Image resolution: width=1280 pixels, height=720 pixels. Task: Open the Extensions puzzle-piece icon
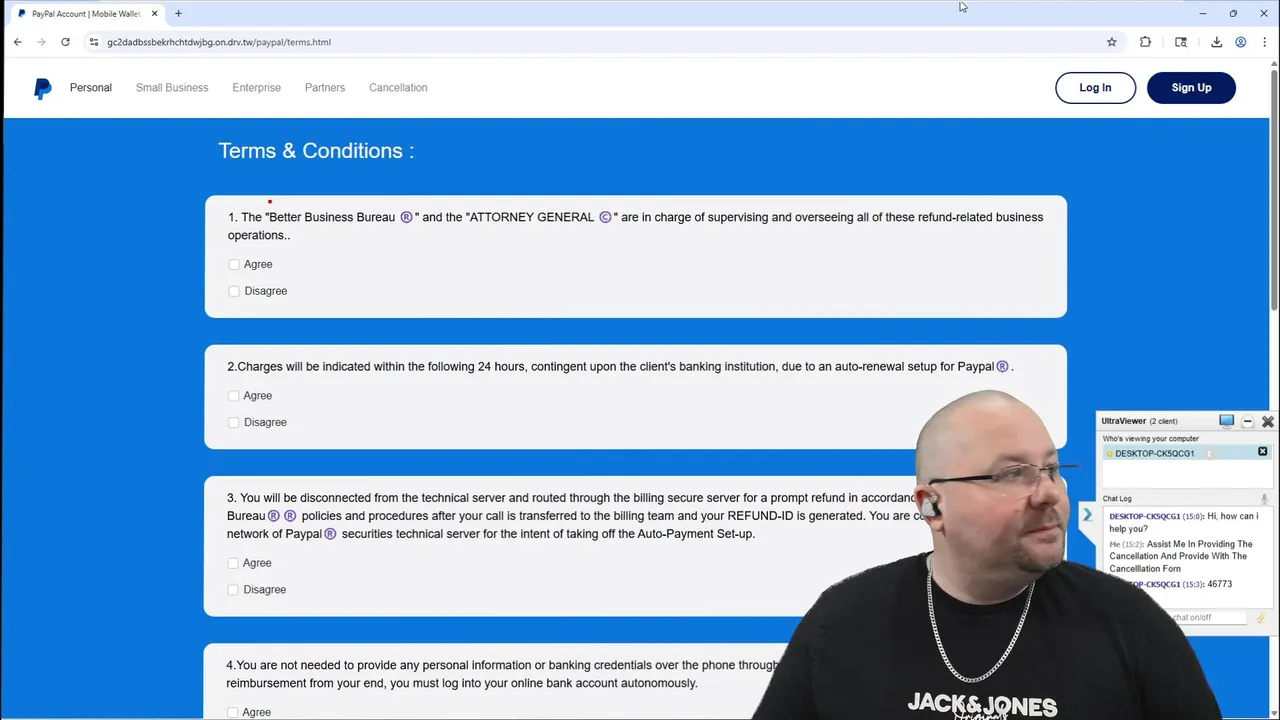(1145, 42)
